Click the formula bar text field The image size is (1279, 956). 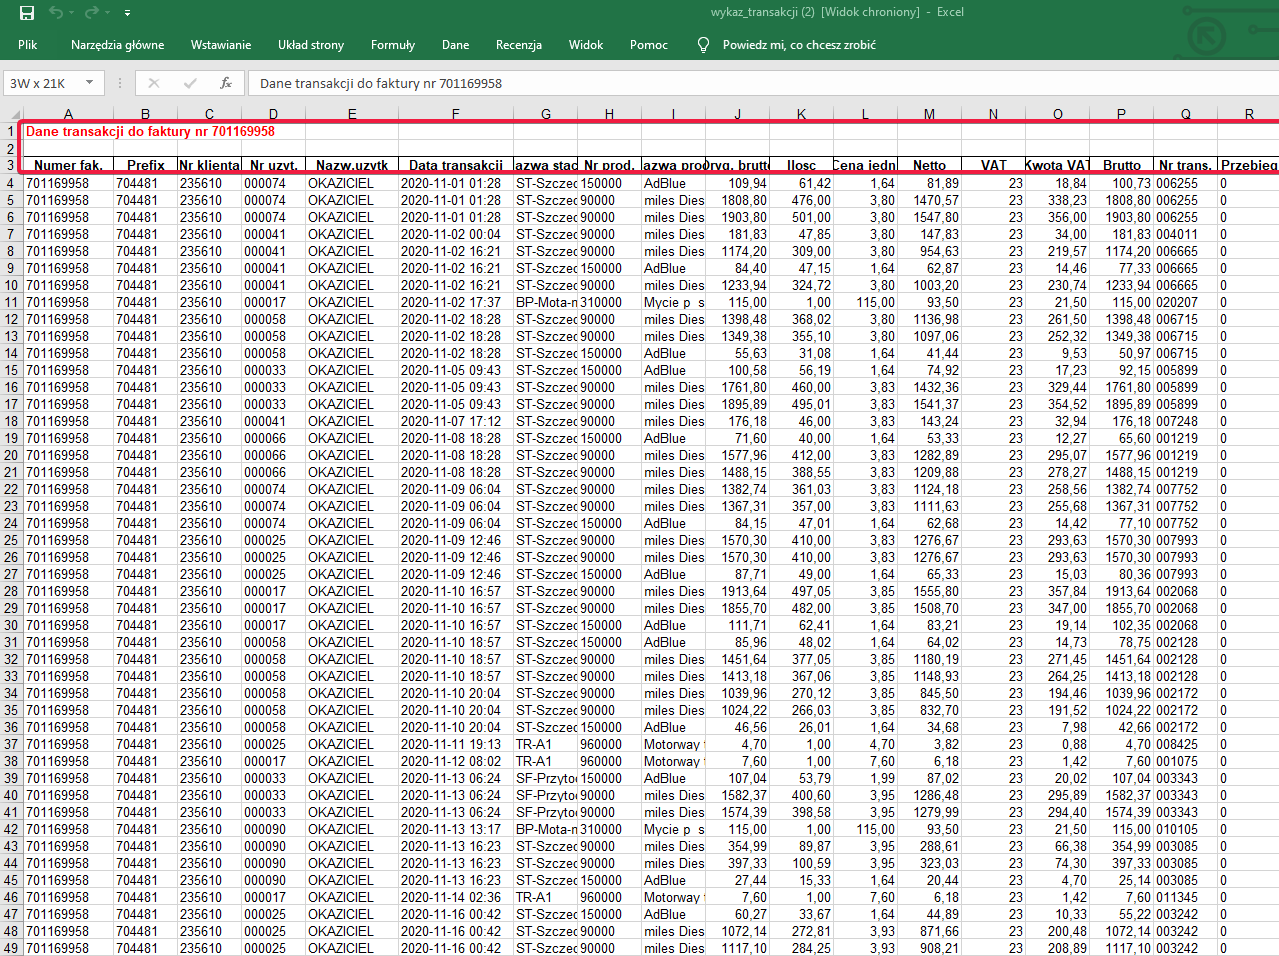click(x=760, y=83)
